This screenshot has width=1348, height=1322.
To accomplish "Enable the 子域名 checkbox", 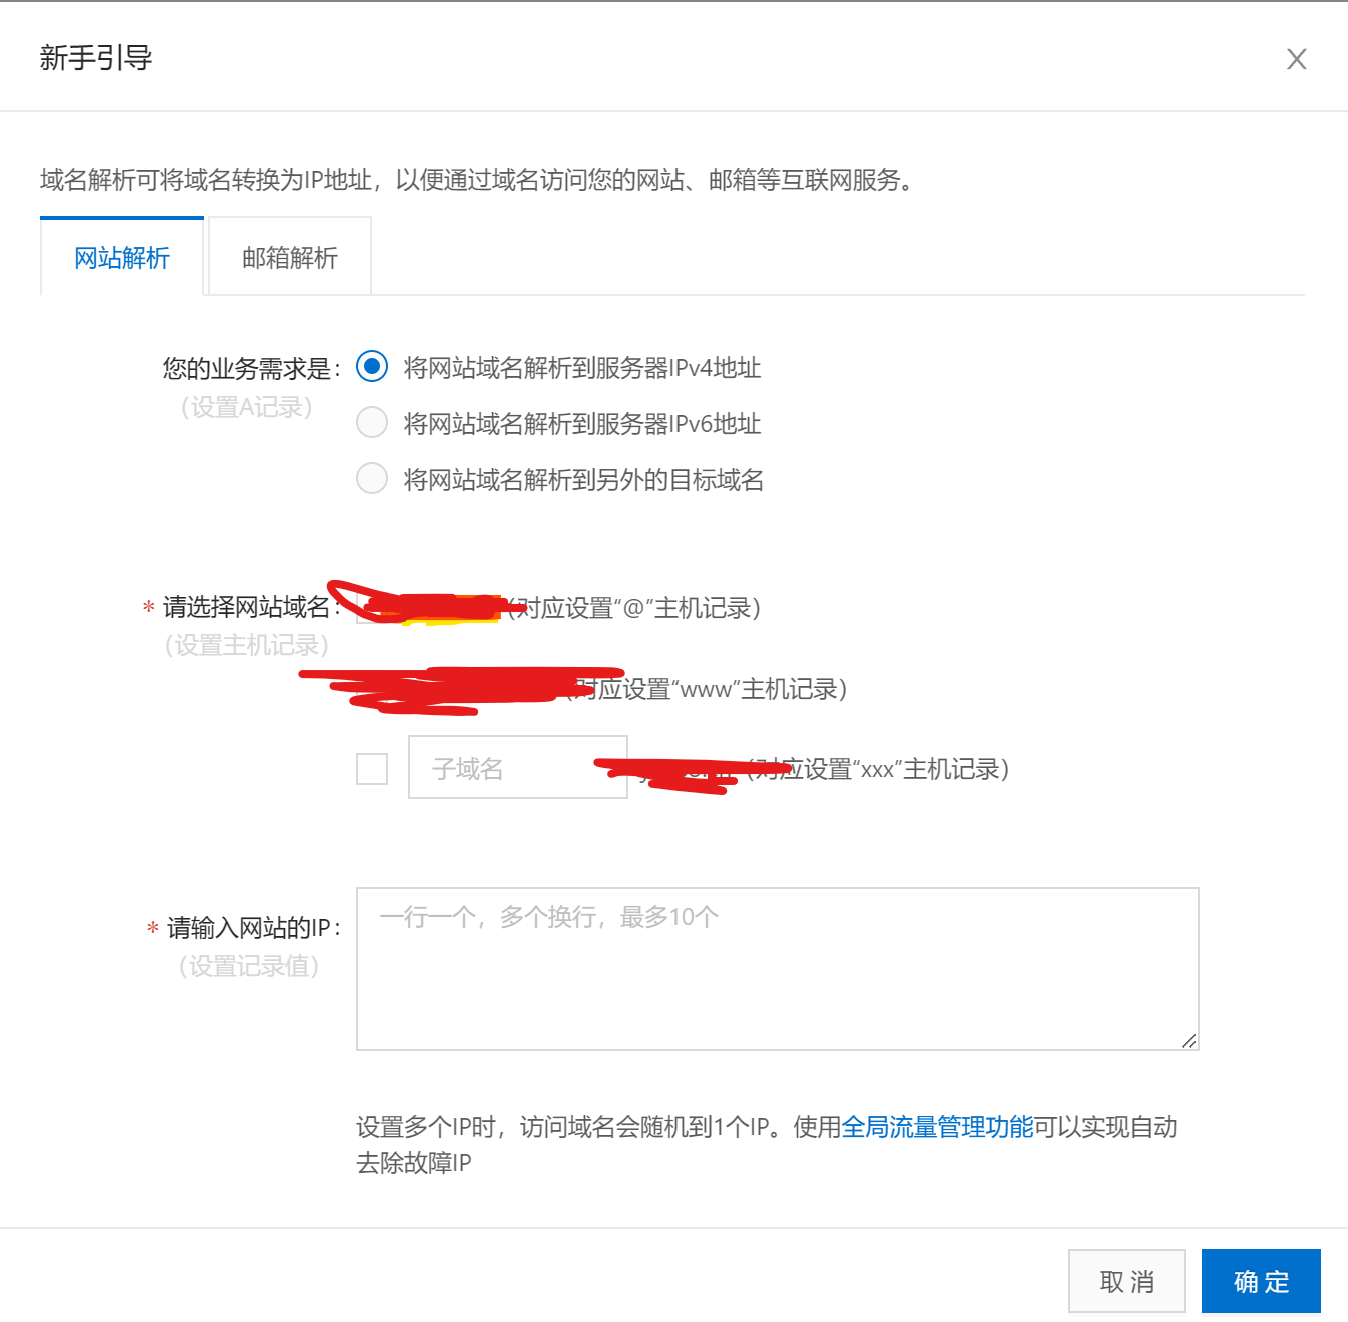I will [371, 768].
